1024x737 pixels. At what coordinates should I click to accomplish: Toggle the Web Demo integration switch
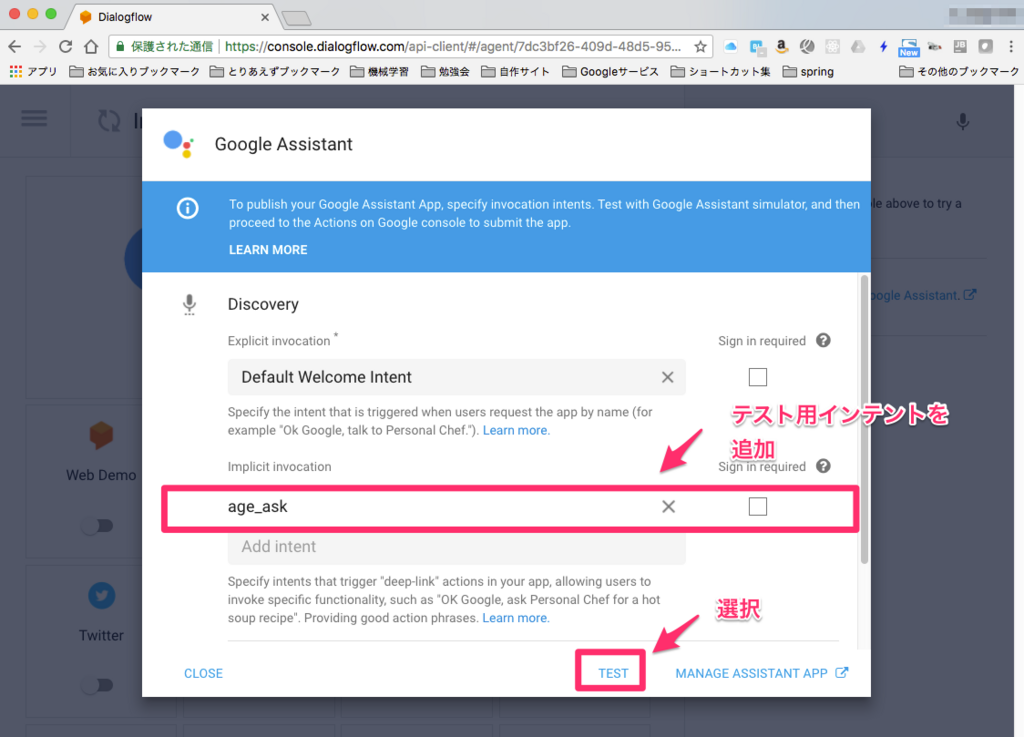click(98, 525)
